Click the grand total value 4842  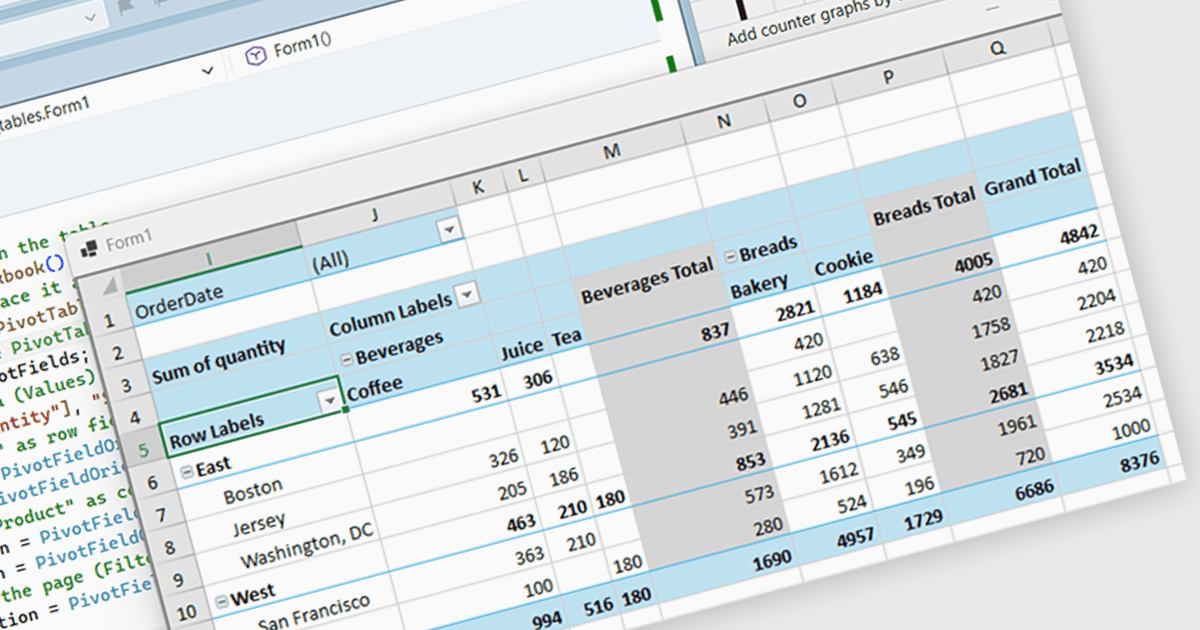pyautogui.click(x=1078, y=236)
